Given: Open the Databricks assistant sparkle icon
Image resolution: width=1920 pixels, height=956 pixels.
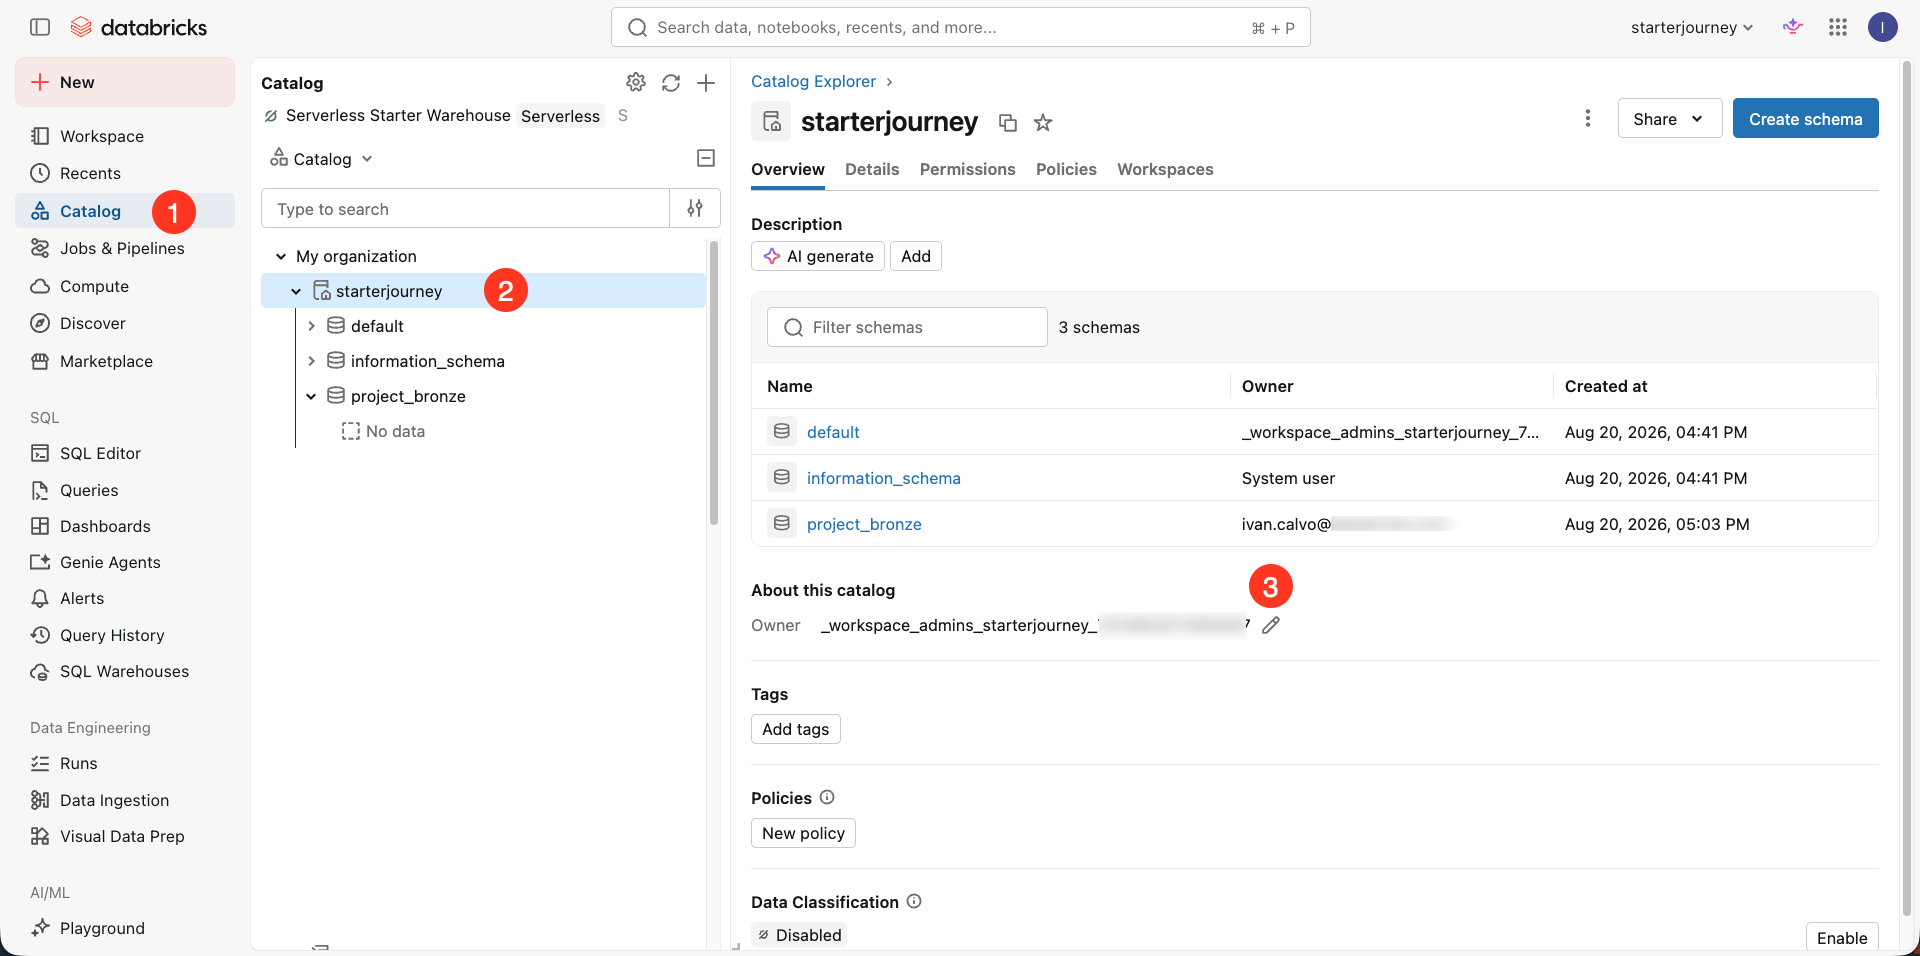Looking at the screenshot, I should [1793, 27].
